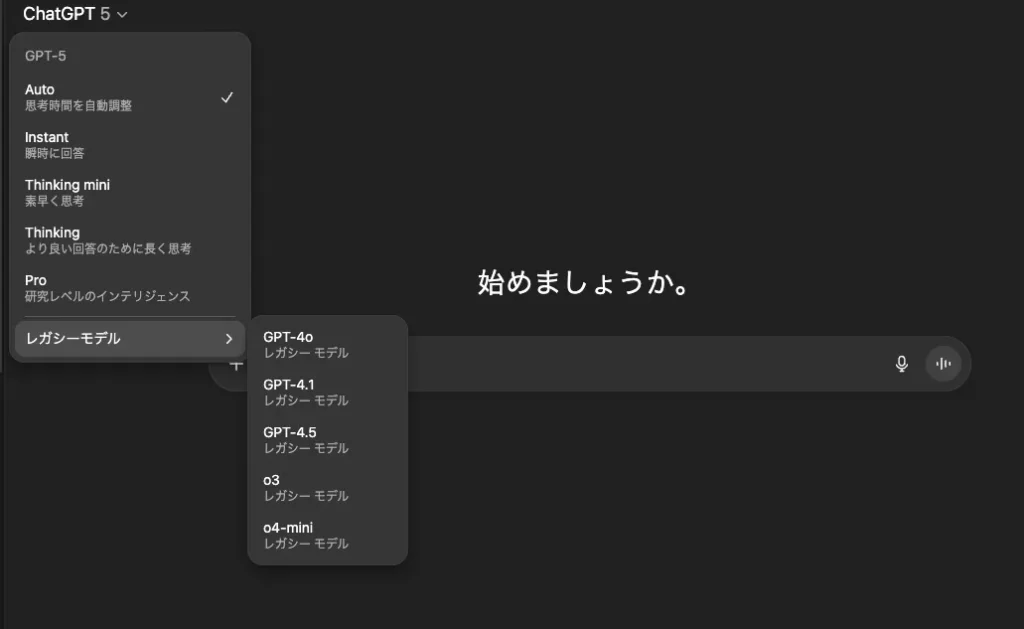This screenshot has height=629, width=1024.
Task: Click the chevron beside ChatGPT 5 title
Action: click(123, 15)
